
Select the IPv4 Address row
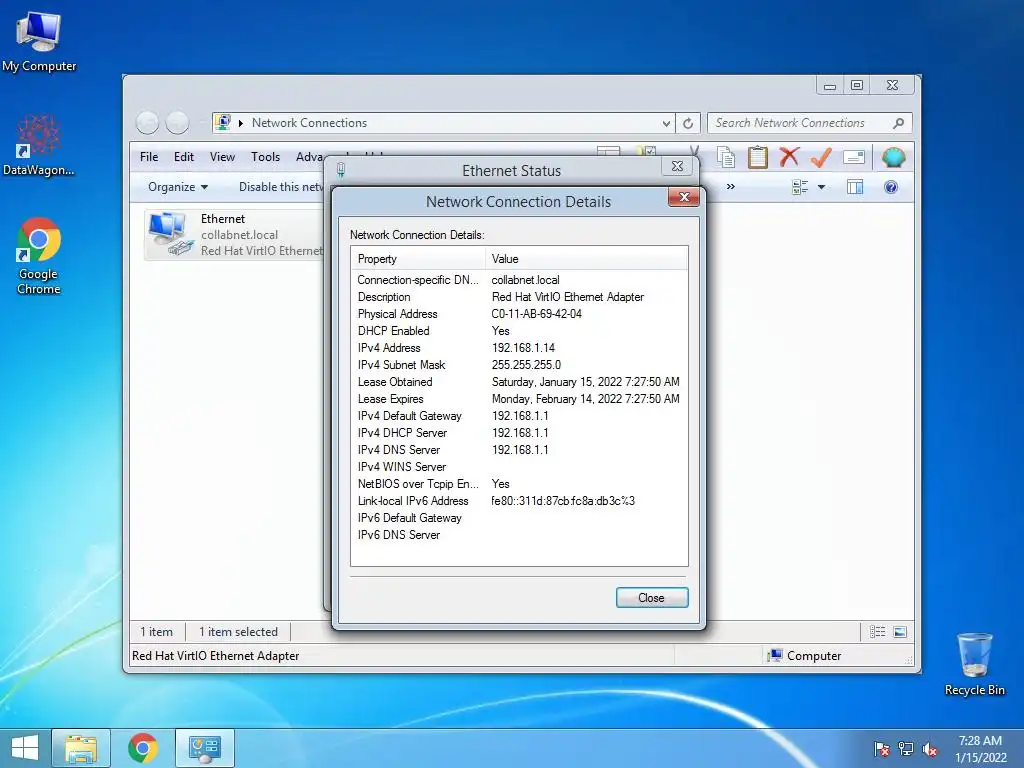[x=519, y=348]
